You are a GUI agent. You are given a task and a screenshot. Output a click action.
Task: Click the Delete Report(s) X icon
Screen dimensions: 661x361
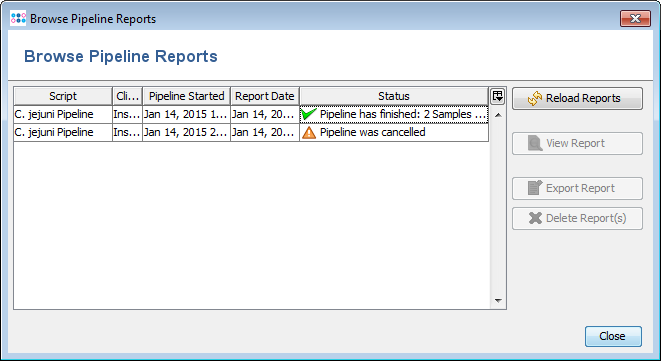click(535, 218)
